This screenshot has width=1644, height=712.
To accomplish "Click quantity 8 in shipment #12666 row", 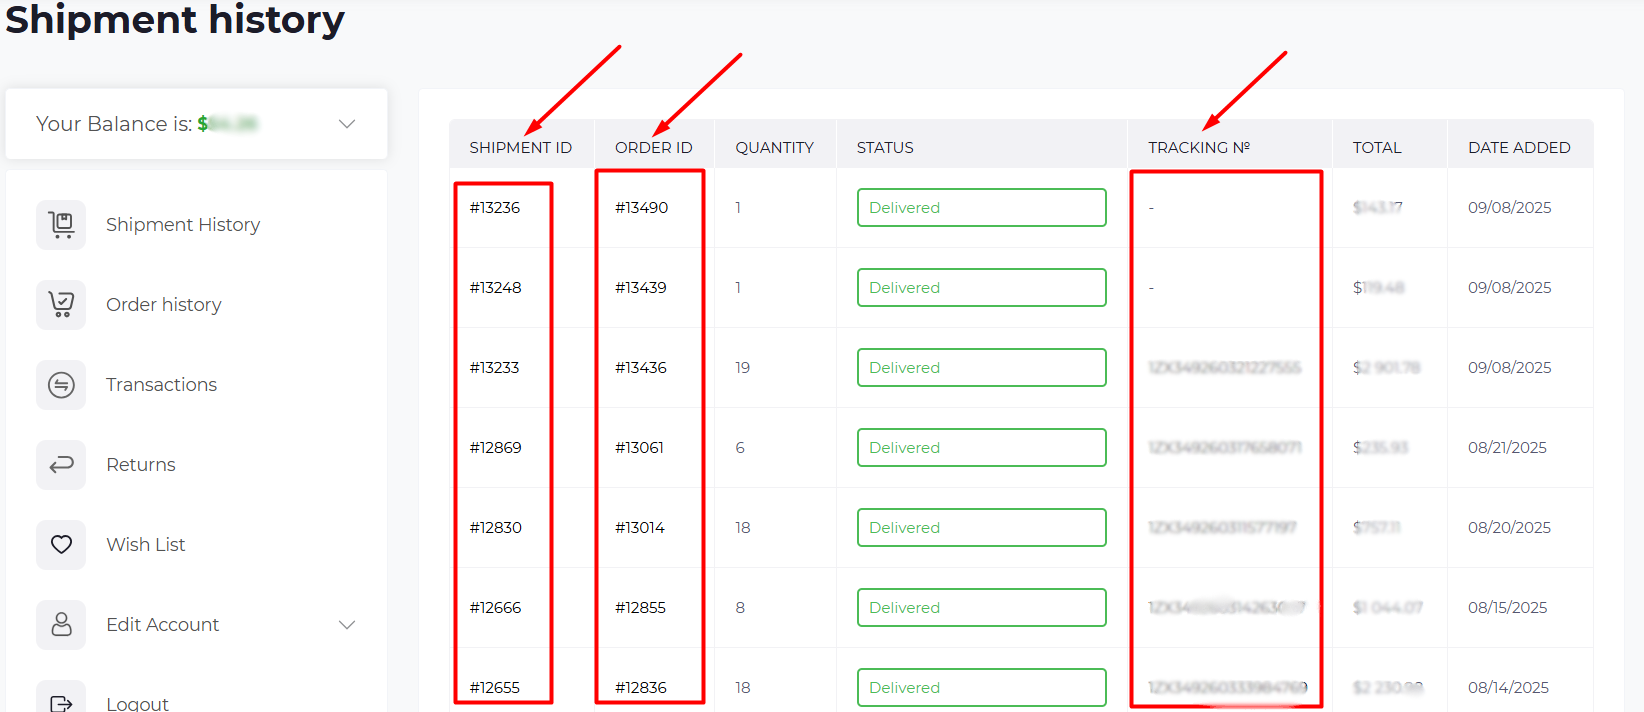I will pos(740,608).
